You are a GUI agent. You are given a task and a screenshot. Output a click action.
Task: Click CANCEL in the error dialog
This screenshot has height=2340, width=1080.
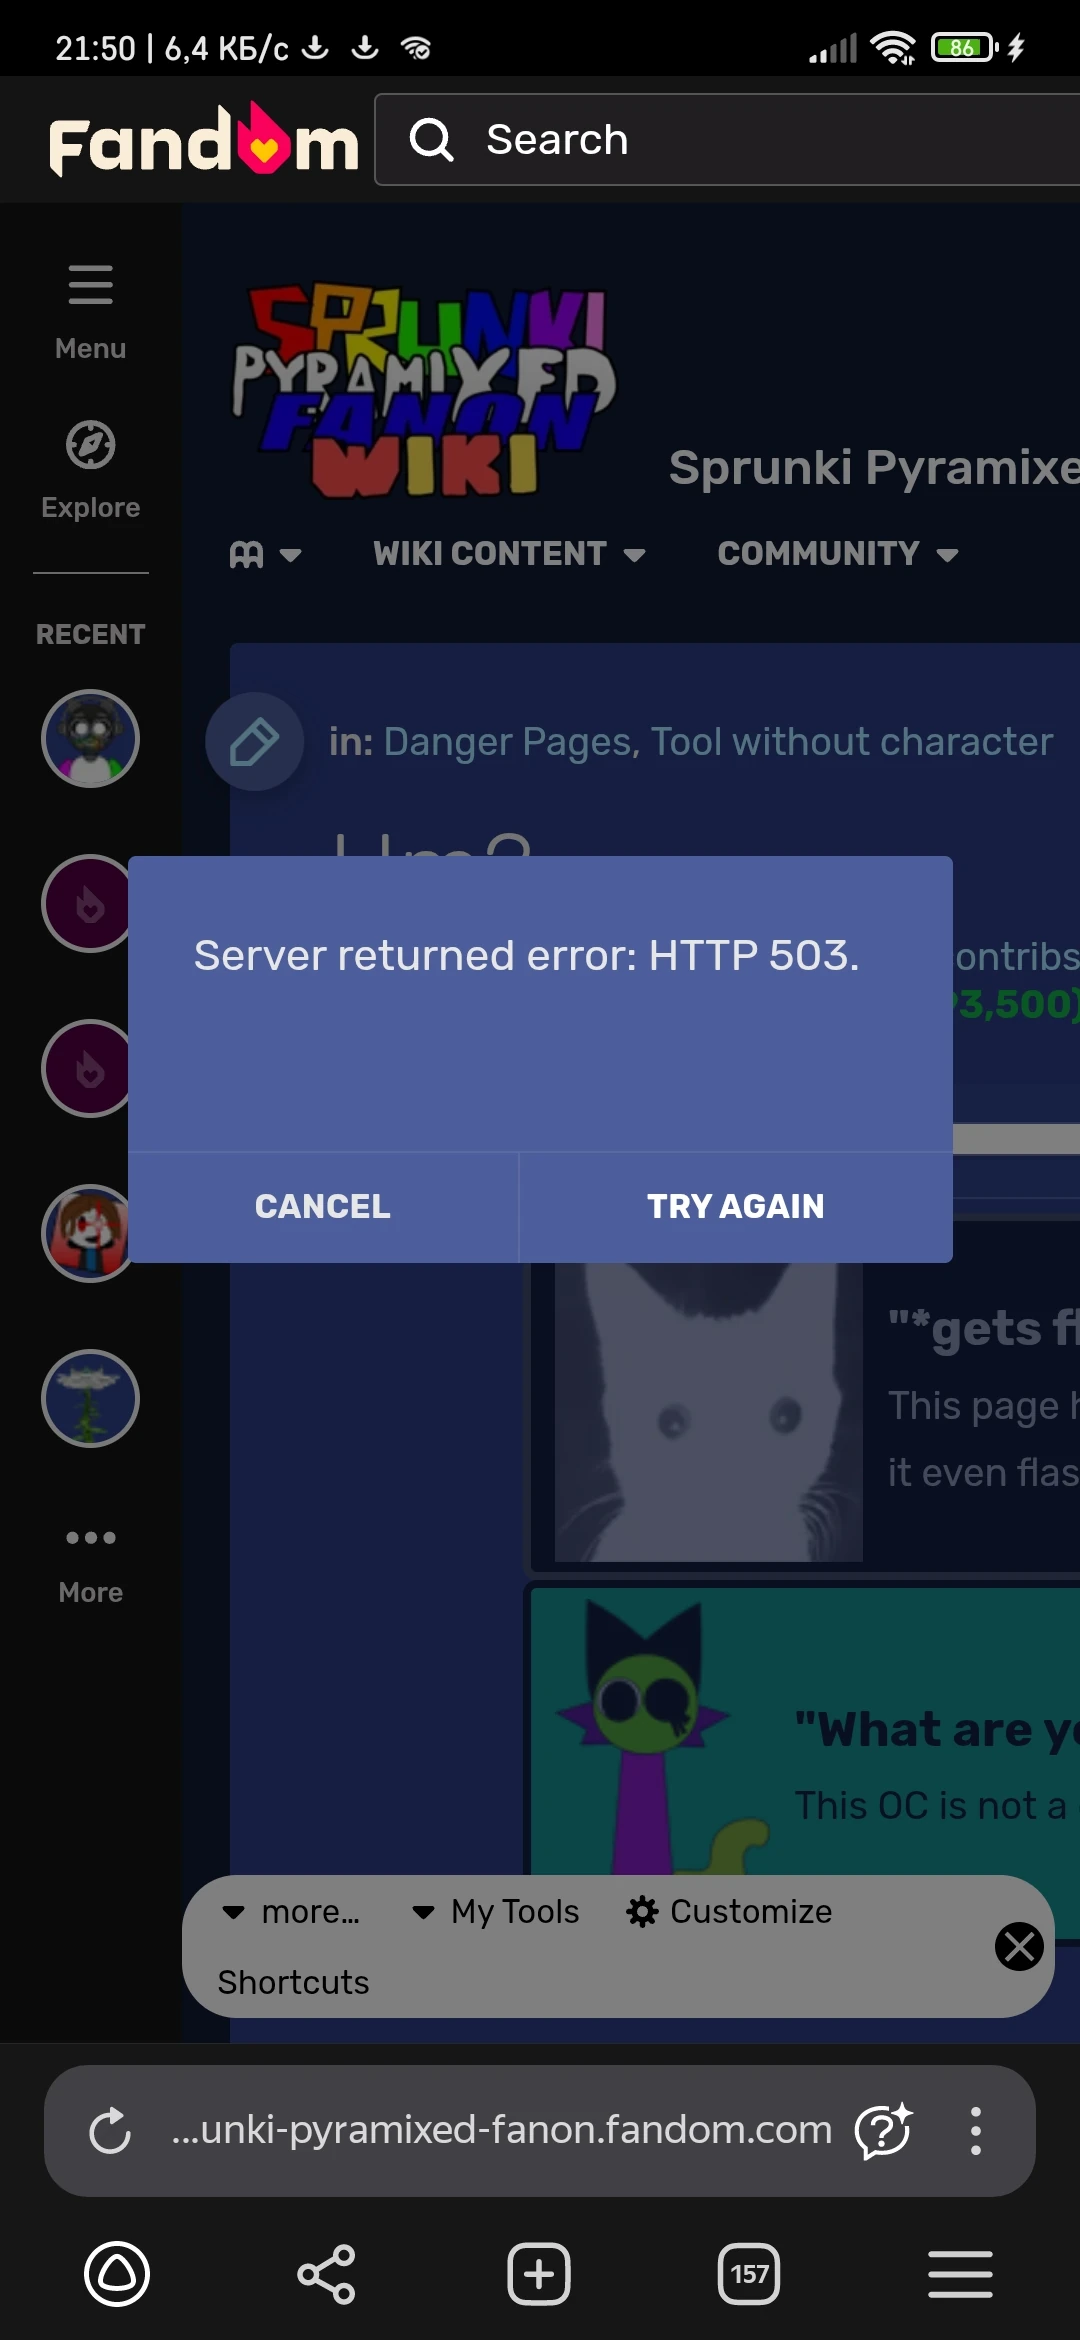coord(323,1207)
